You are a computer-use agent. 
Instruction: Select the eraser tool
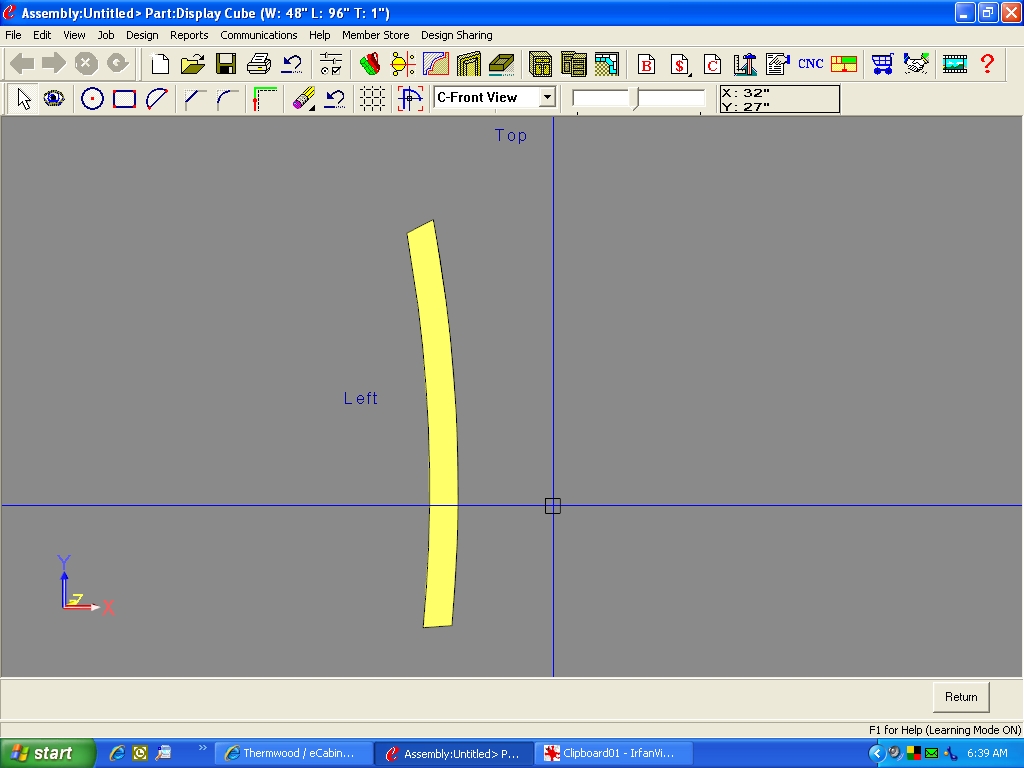click(x=303, y=99)
